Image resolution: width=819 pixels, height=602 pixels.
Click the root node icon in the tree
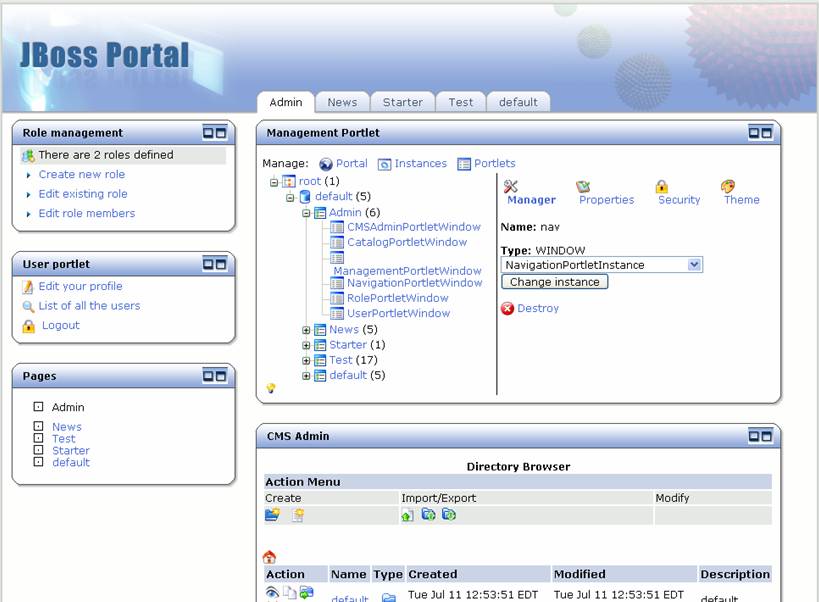[x=289, y=182]
